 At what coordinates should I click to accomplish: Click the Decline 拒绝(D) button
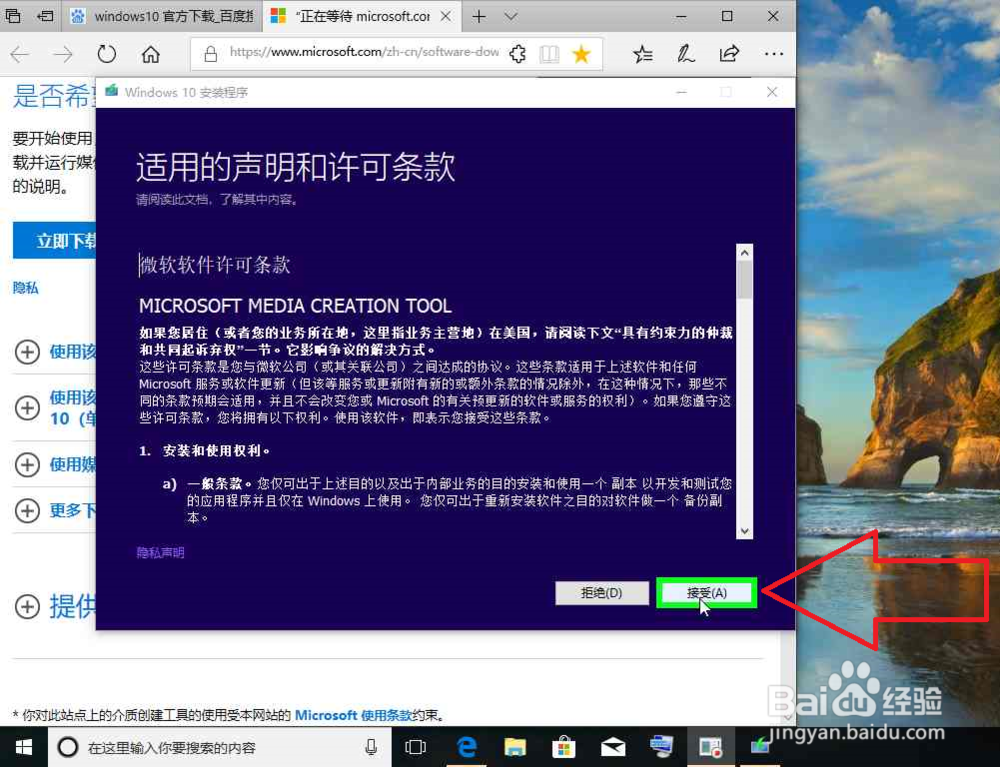[x=601, y=593]
